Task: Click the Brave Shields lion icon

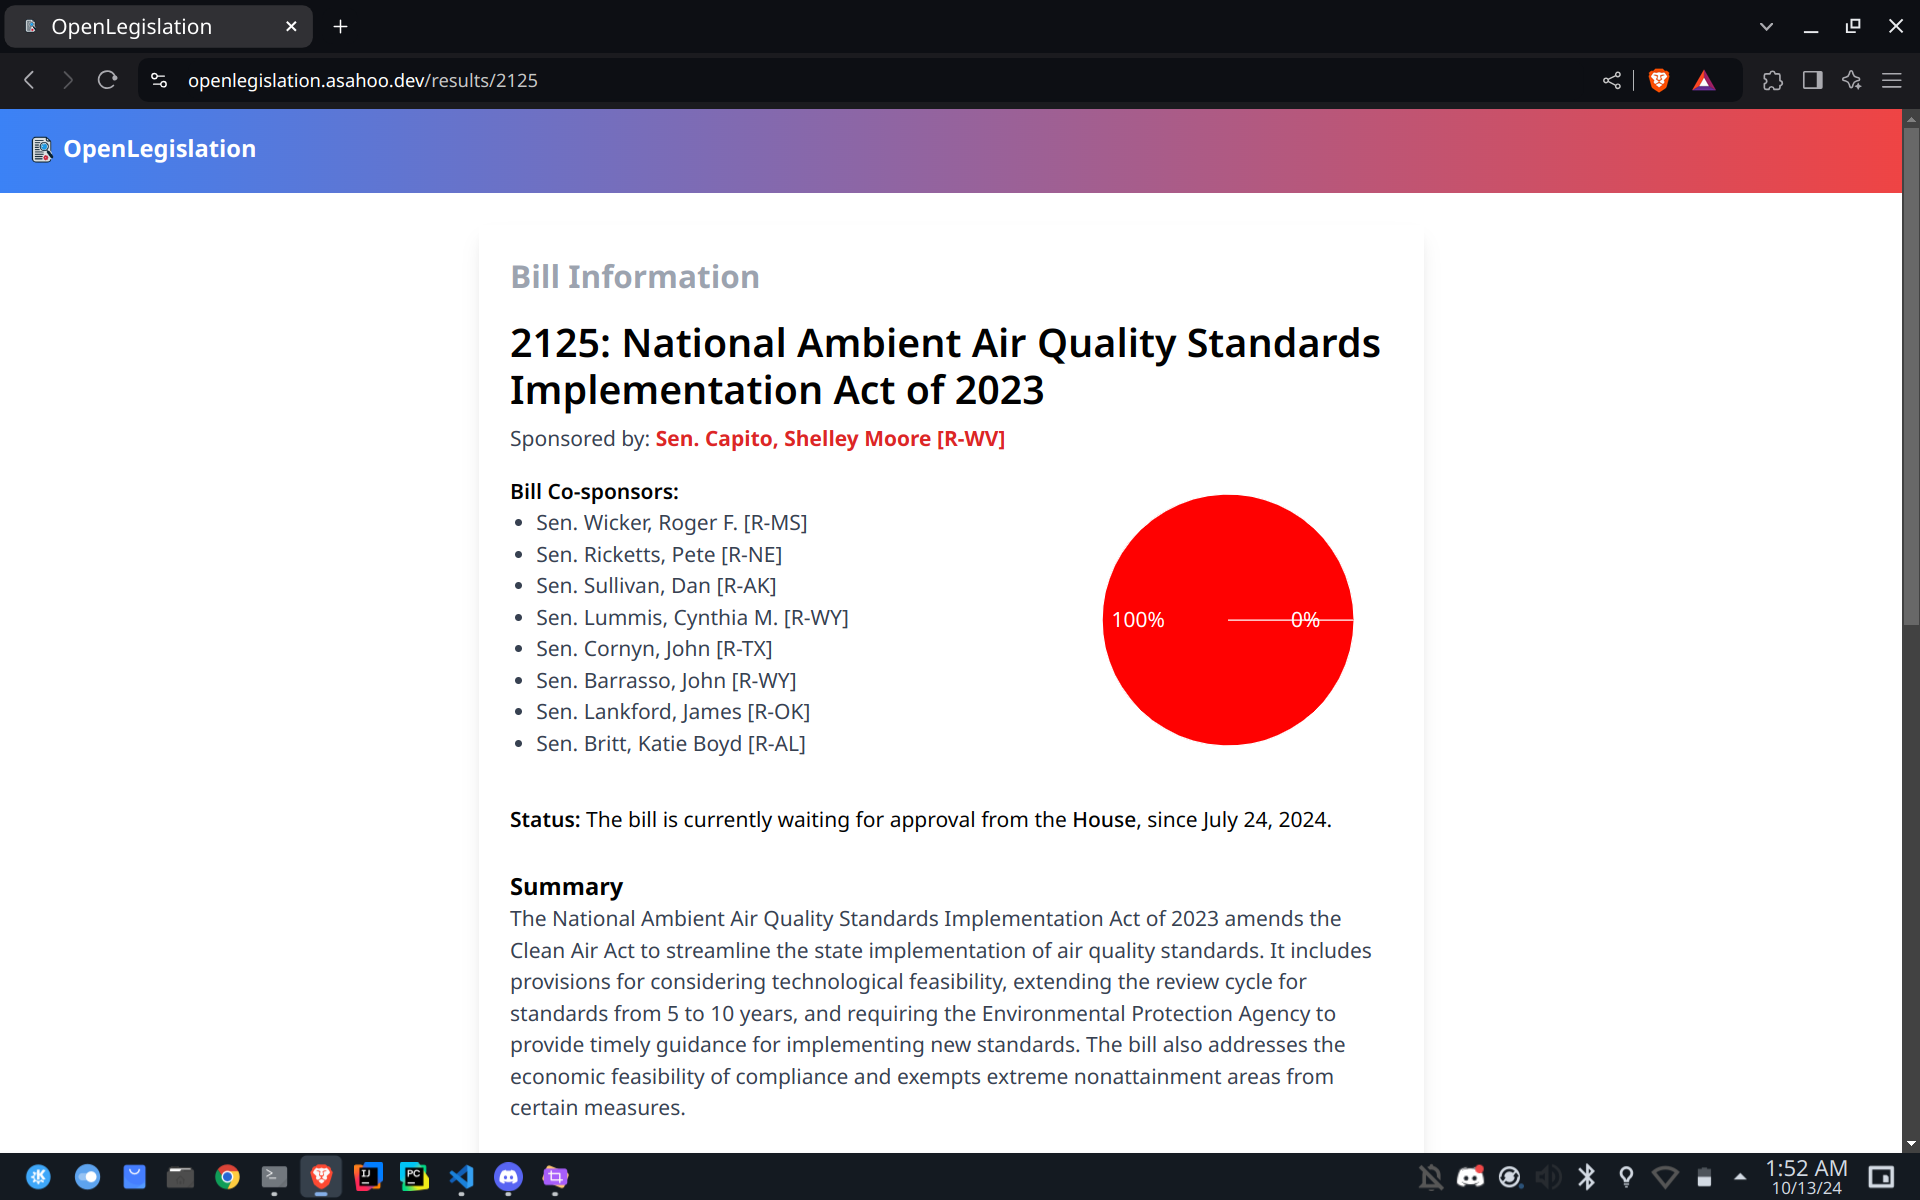Action: pyautogui.click(x=1659, y=80)
